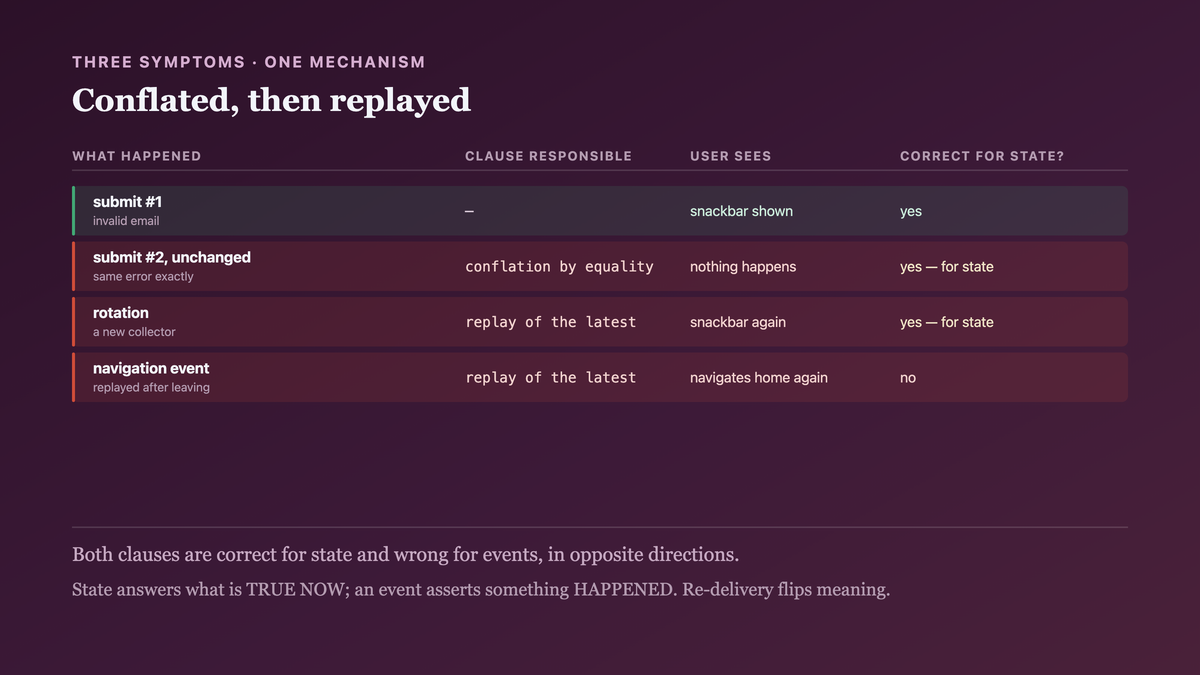
Task: Select 'navigation event' row title
Action: click(151, 368)
